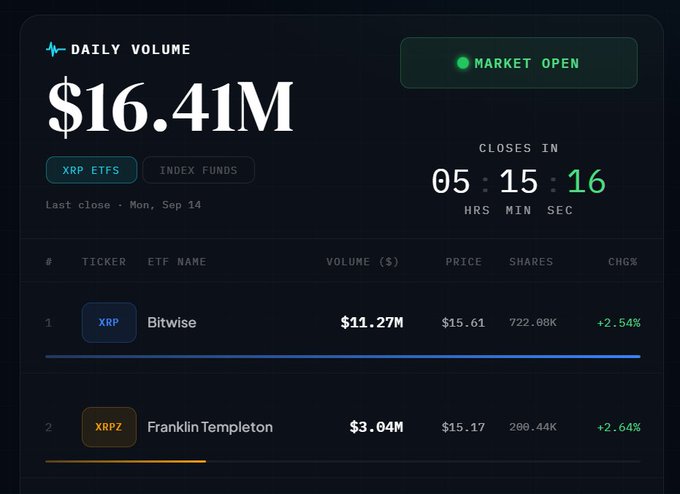Click the $15.17 price value

[x=463, y=427]
